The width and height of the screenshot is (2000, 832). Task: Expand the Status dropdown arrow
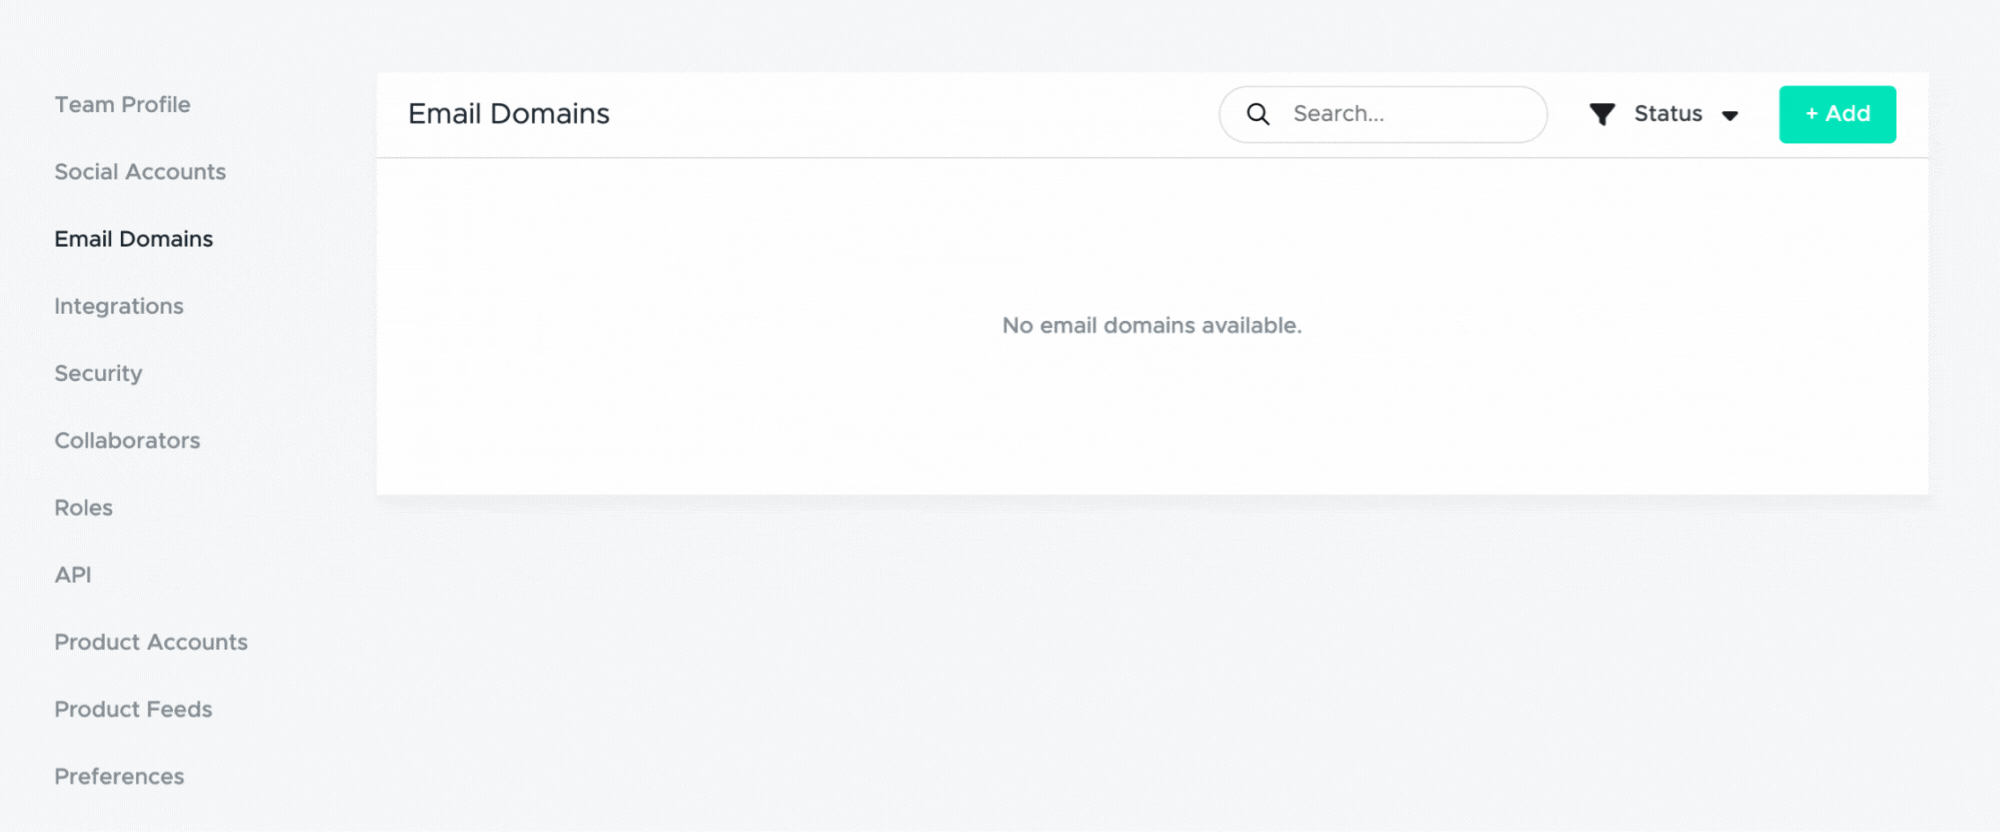pos(1730,115)
